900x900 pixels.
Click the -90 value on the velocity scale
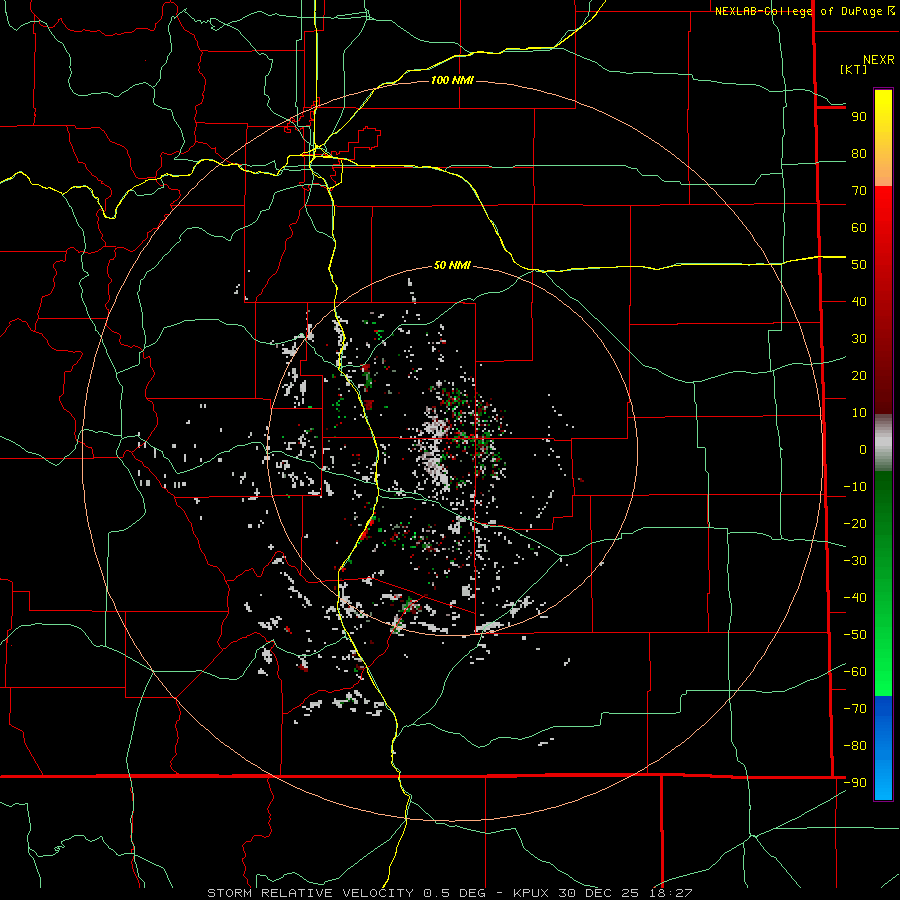(x=855, y=783)
